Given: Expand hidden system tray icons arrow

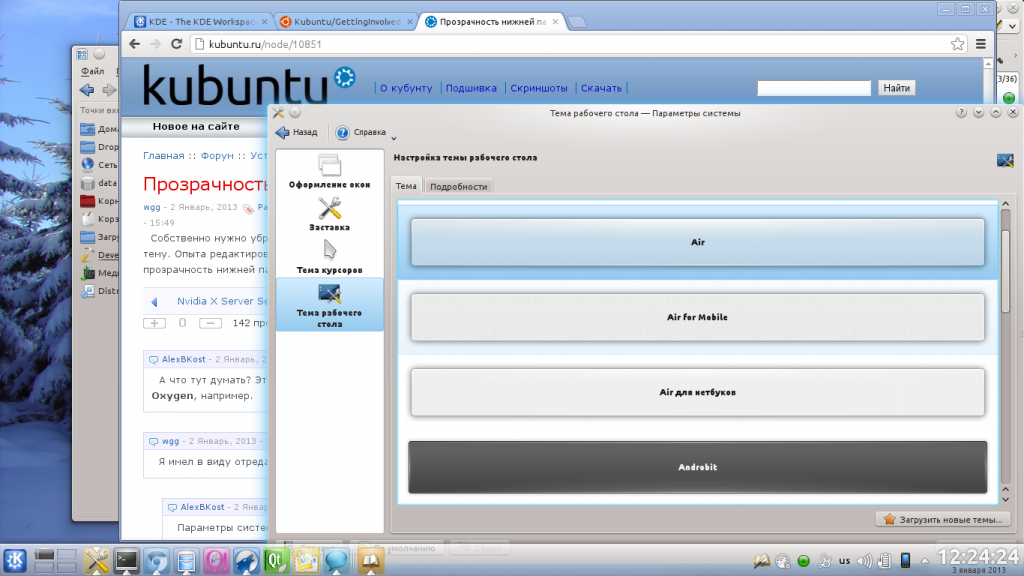Looking at the screenshot, I should [925, 560].
